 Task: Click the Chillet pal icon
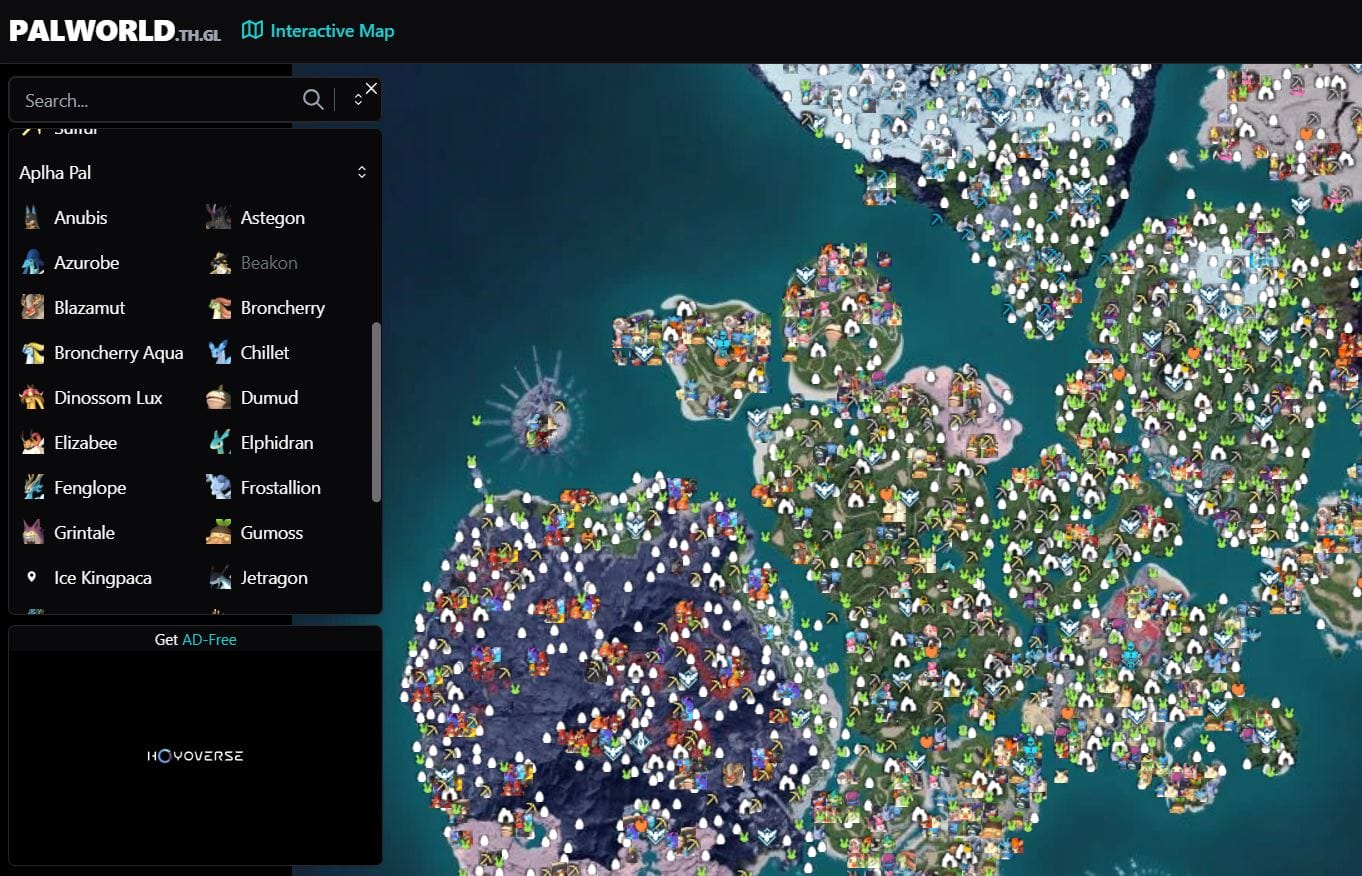[x=219, y=353]
